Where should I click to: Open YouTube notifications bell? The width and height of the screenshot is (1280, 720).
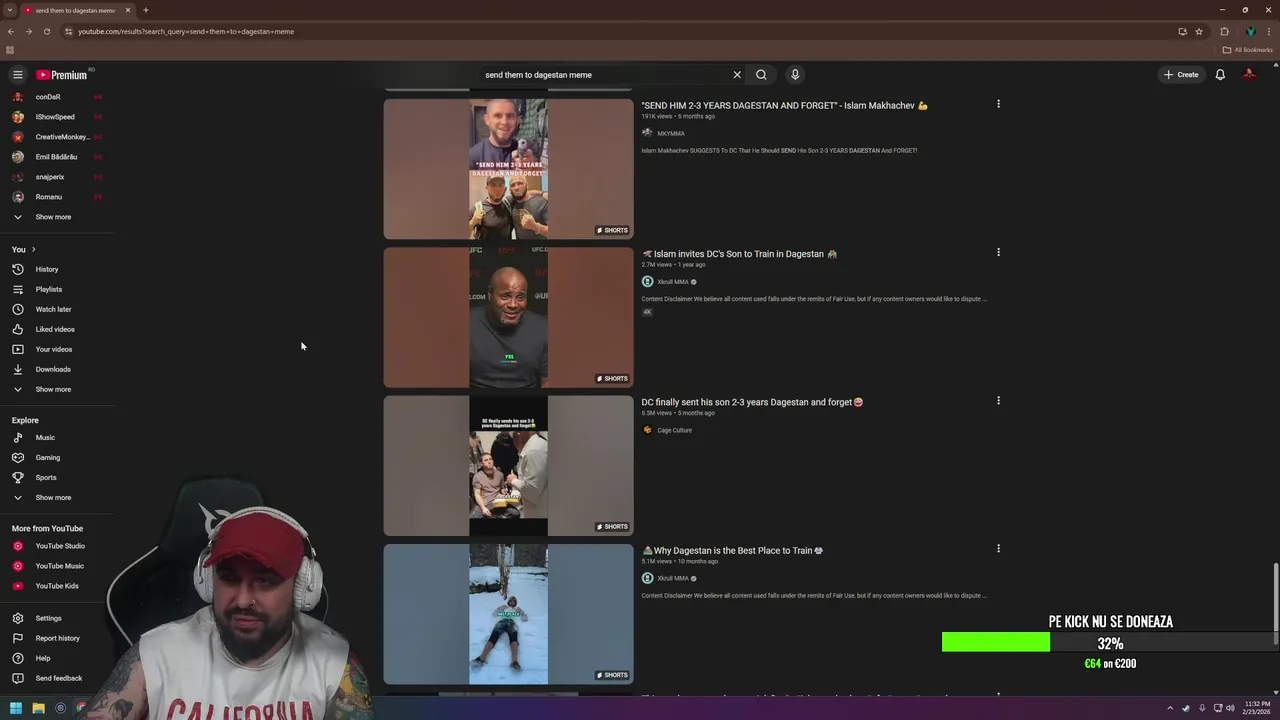1220,75
